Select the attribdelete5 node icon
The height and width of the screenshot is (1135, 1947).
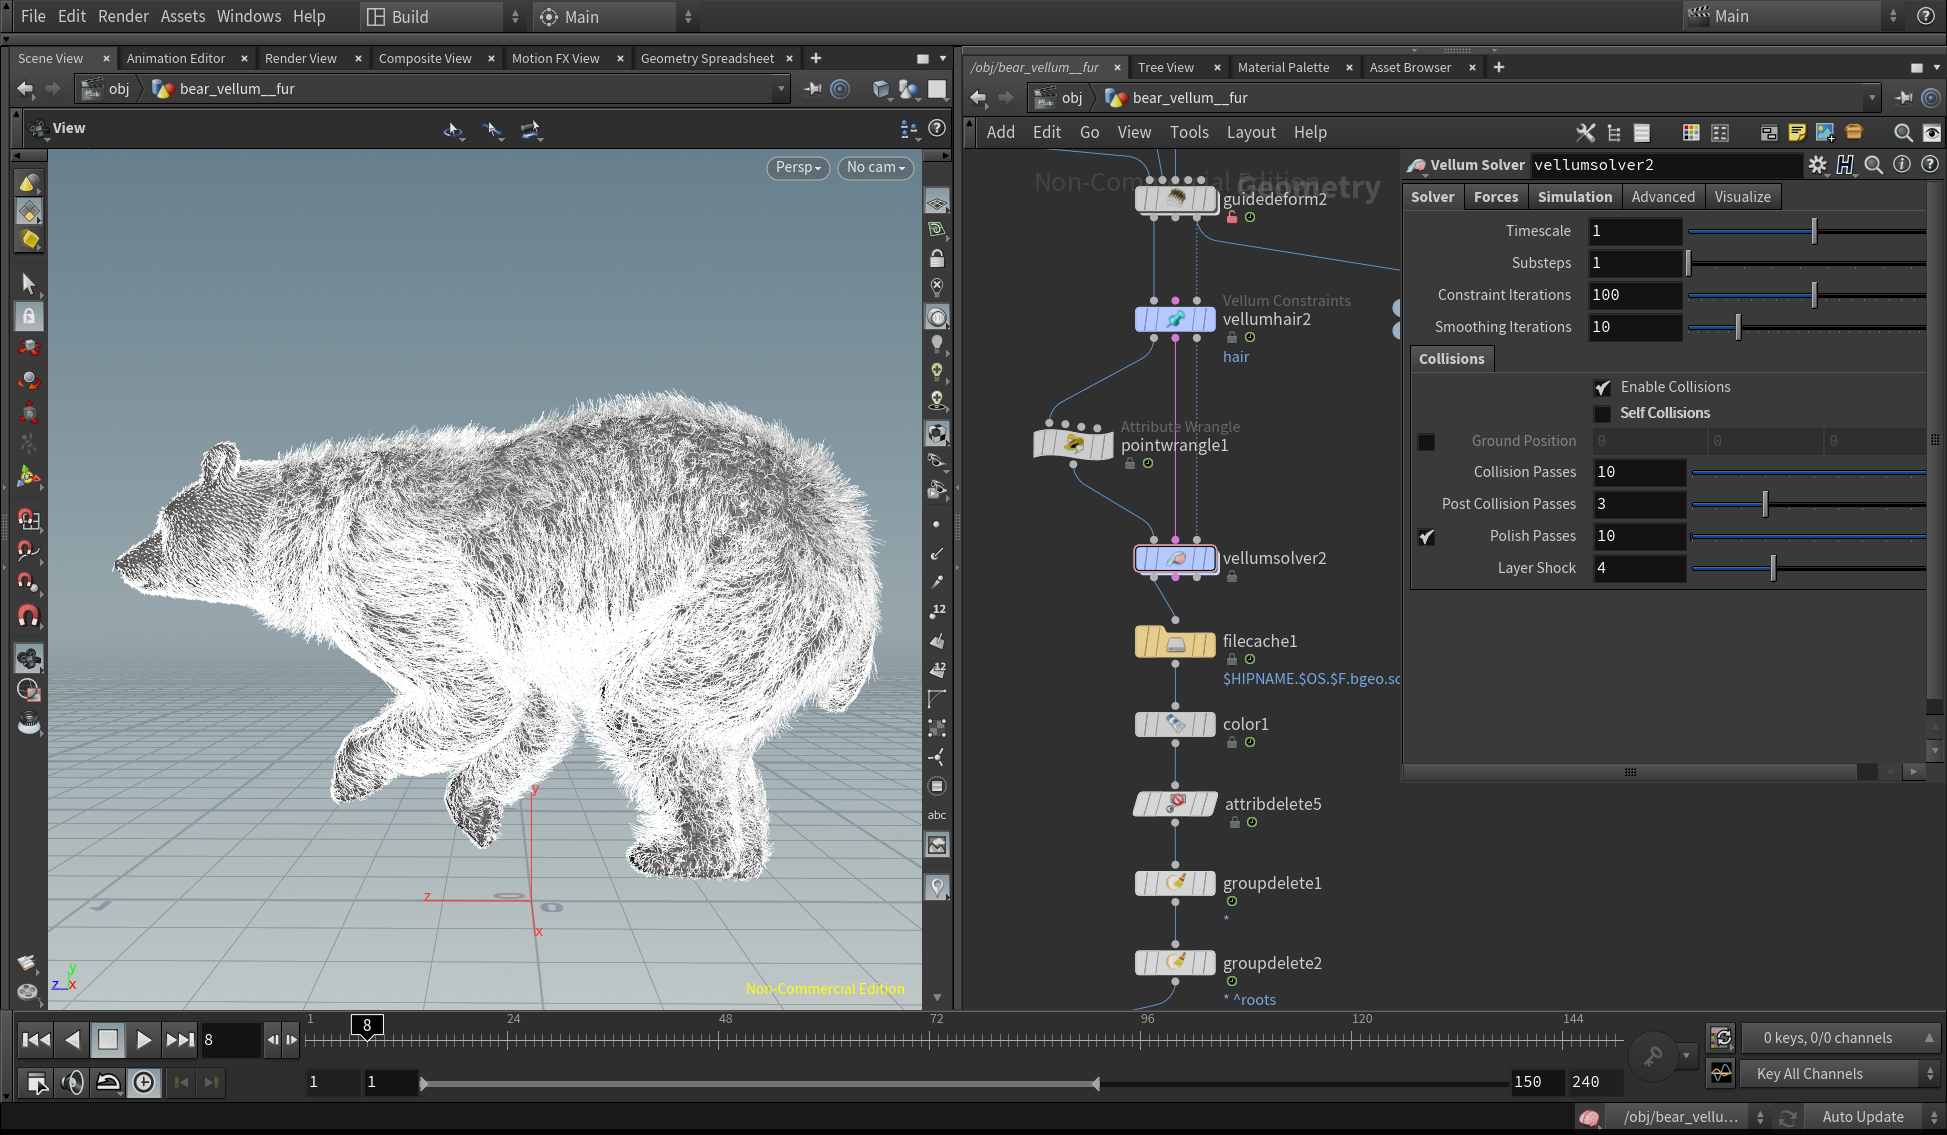[x=1176, y=804]
